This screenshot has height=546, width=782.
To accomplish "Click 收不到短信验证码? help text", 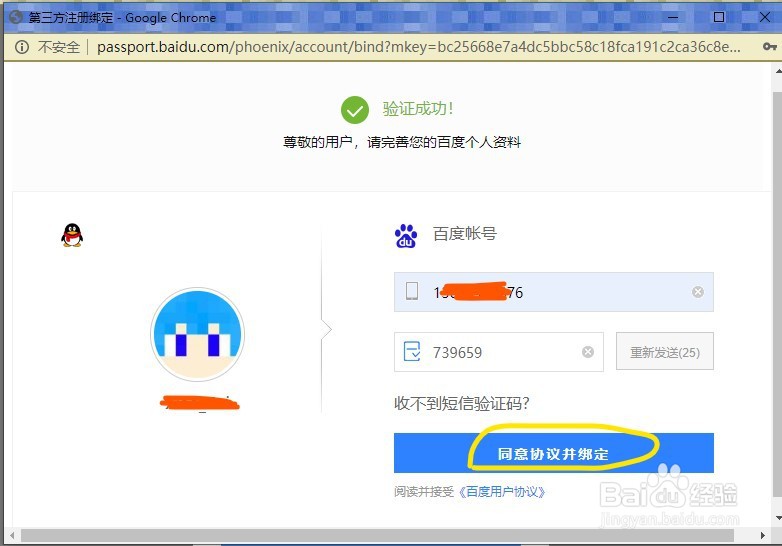I will [462, 403].
